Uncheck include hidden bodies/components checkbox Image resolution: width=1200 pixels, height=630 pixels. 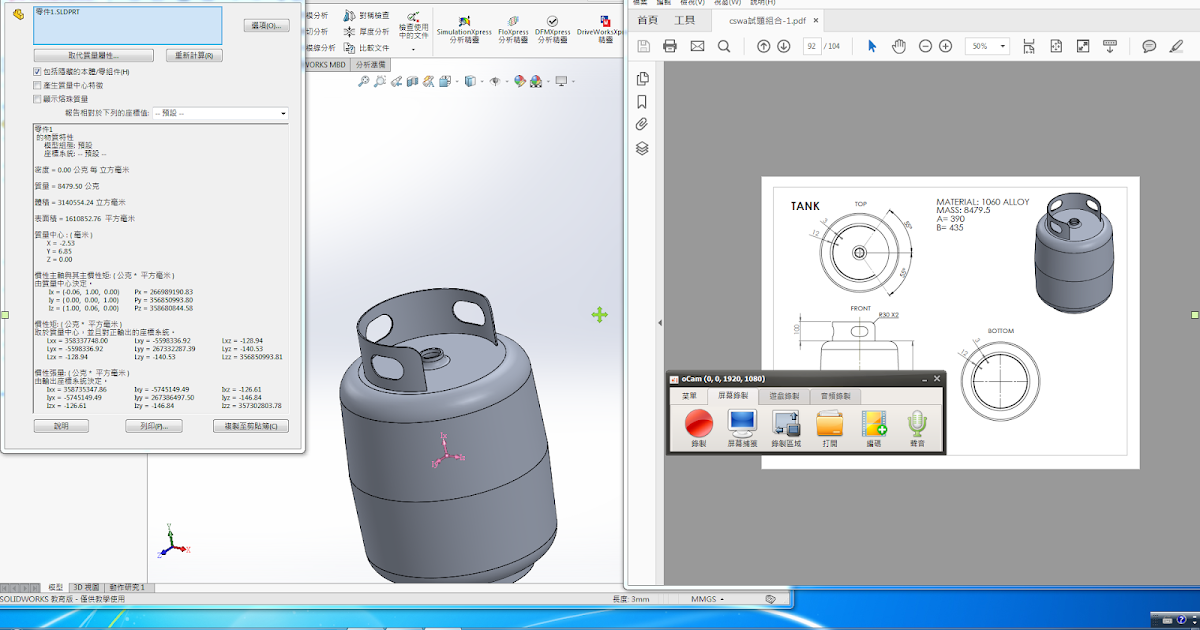[x=38, y=72]
